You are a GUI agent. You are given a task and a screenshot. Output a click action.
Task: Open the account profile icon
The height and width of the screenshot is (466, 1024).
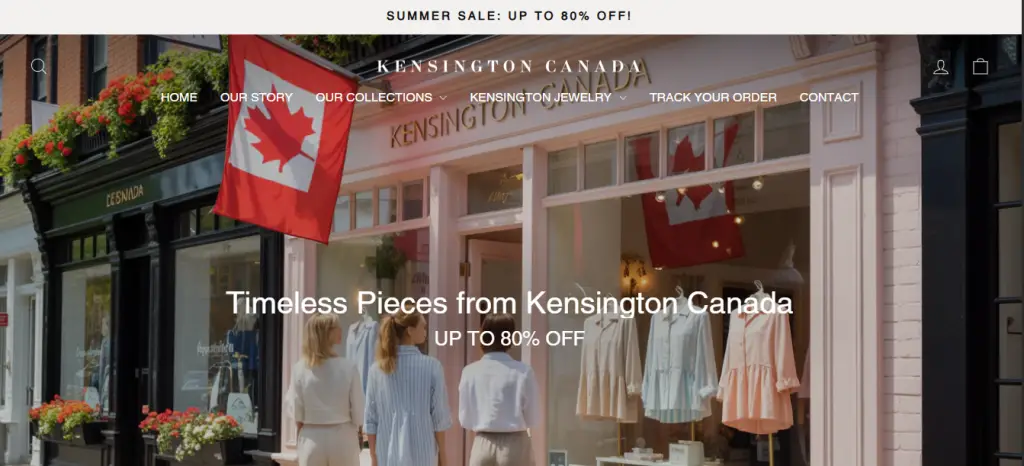(x=940, y=67)
